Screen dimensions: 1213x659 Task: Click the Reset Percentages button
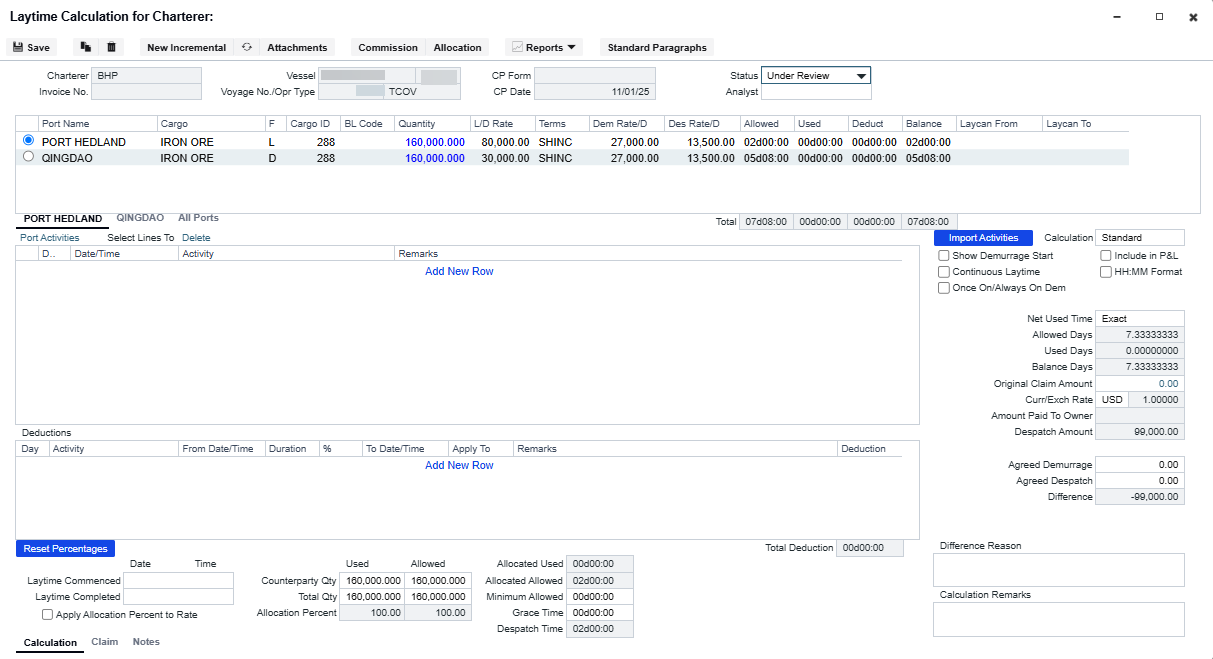point(66,549)
